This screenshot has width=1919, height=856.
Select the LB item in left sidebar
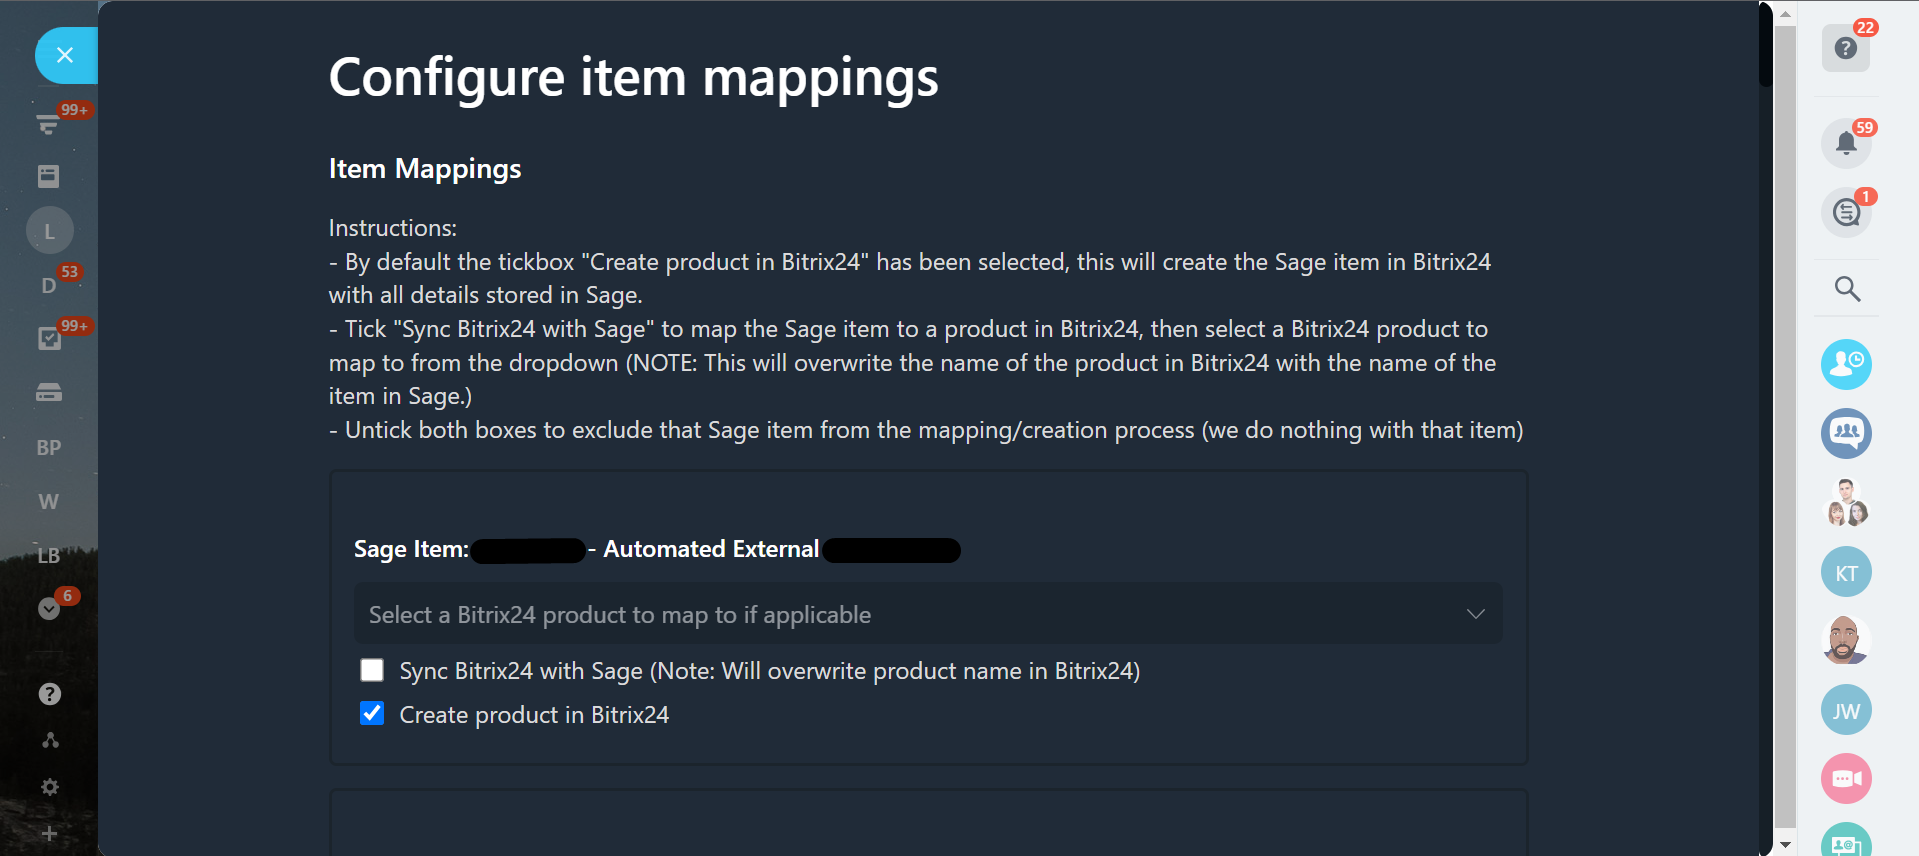coord(49,556)
